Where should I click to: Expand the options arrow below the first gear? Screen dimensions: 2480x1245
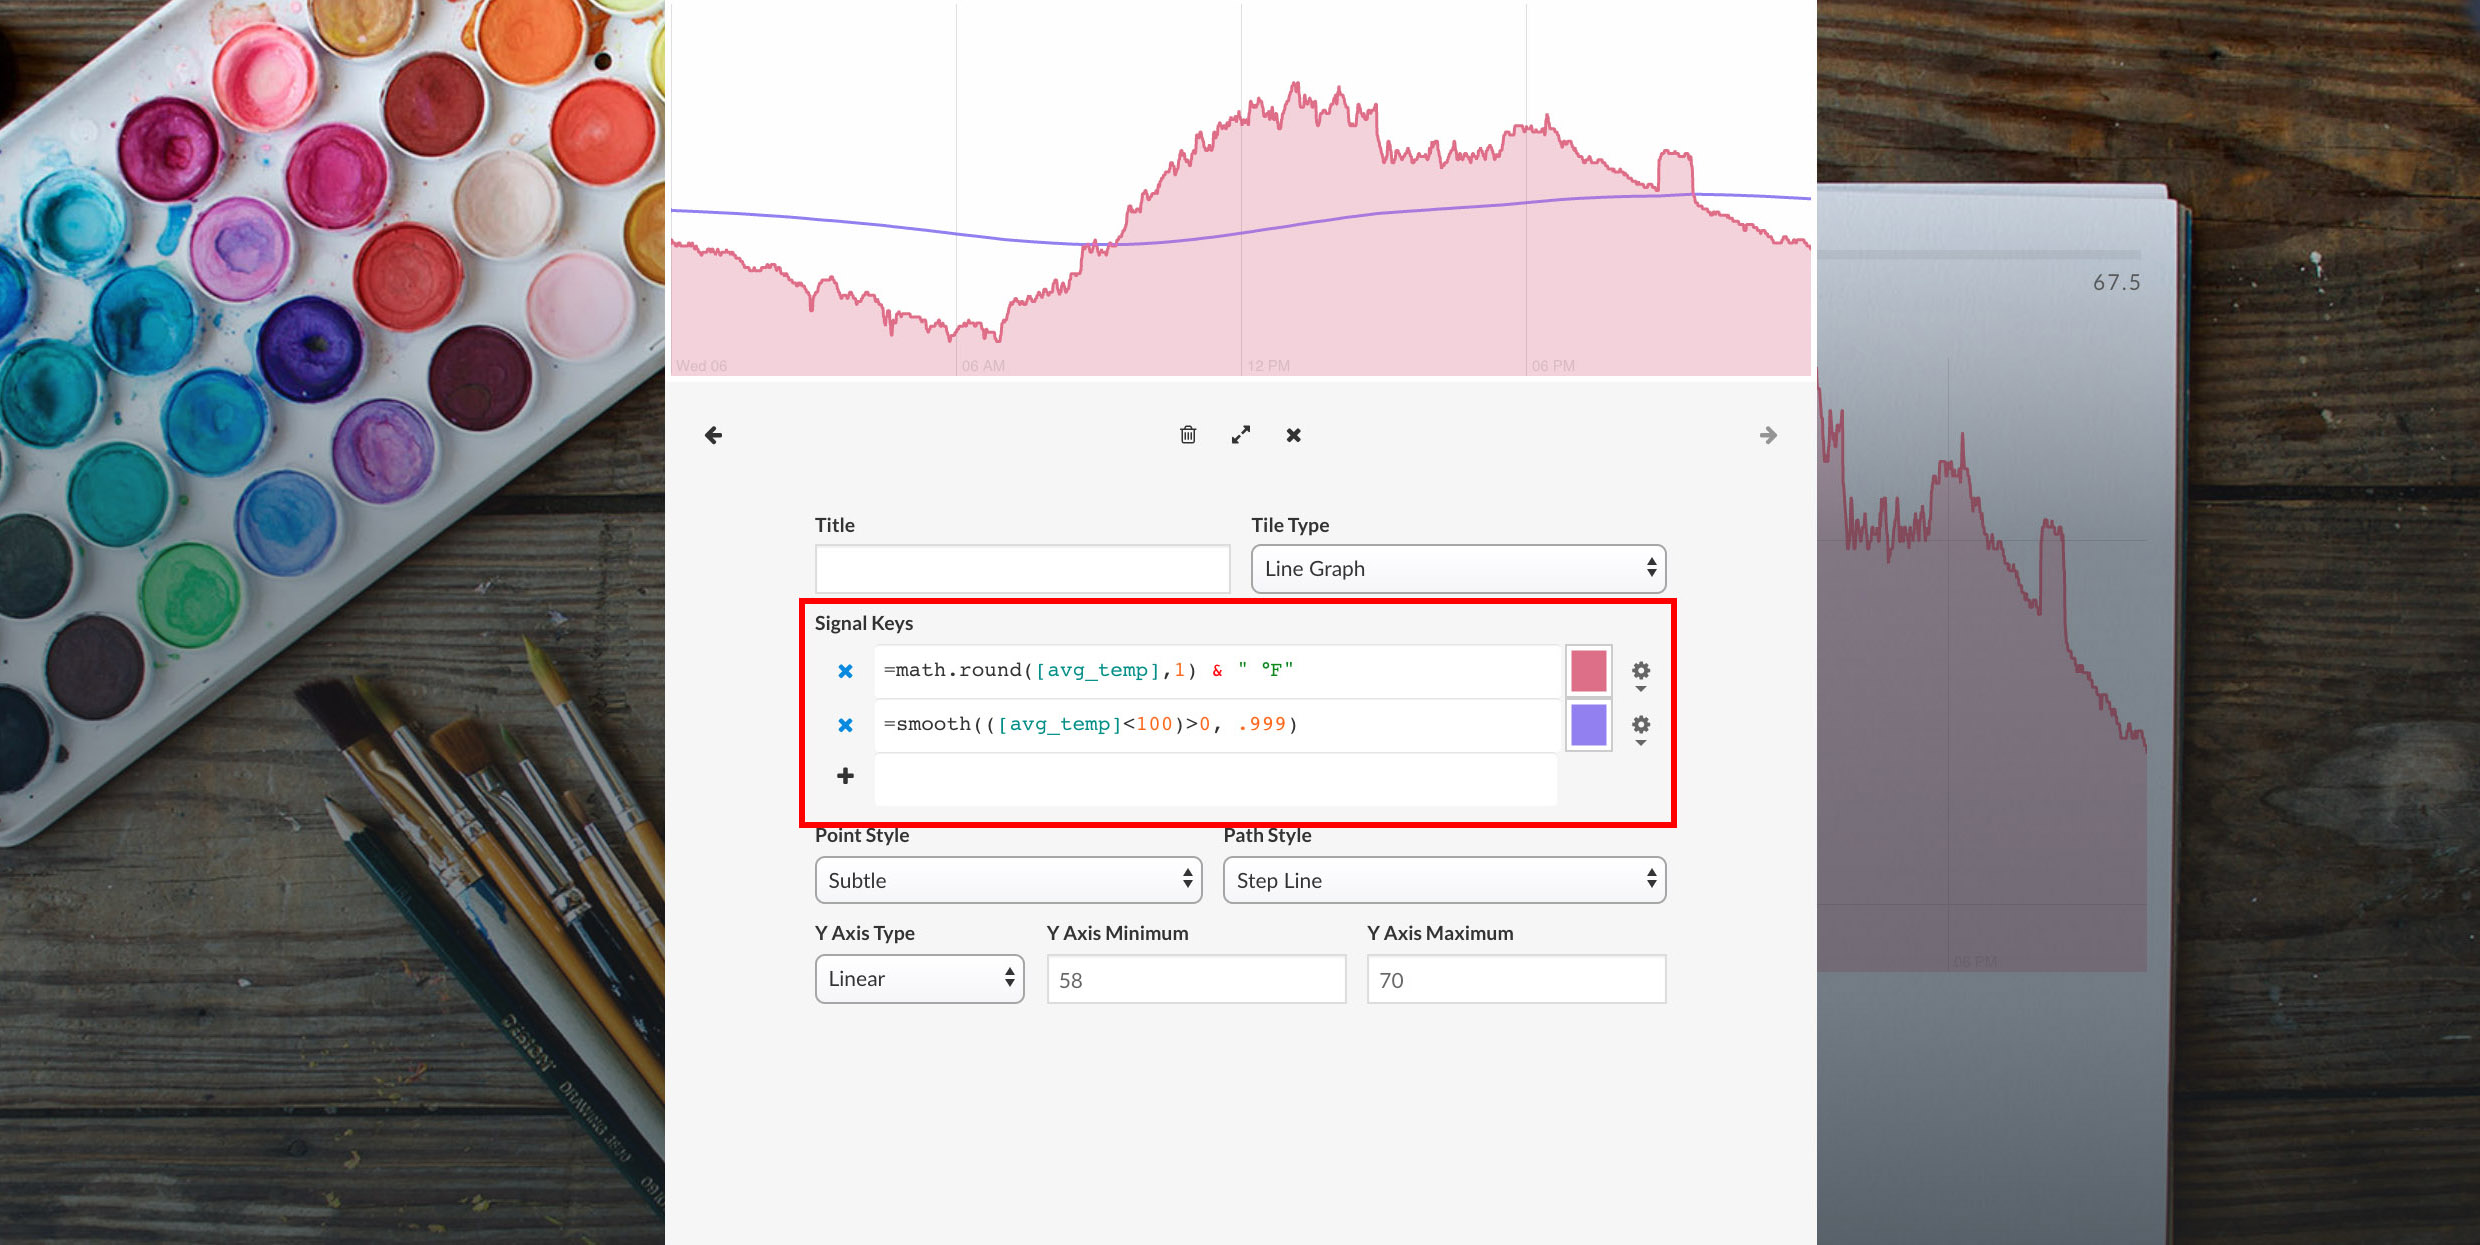pyautogui.click(x=1641, y=688)
